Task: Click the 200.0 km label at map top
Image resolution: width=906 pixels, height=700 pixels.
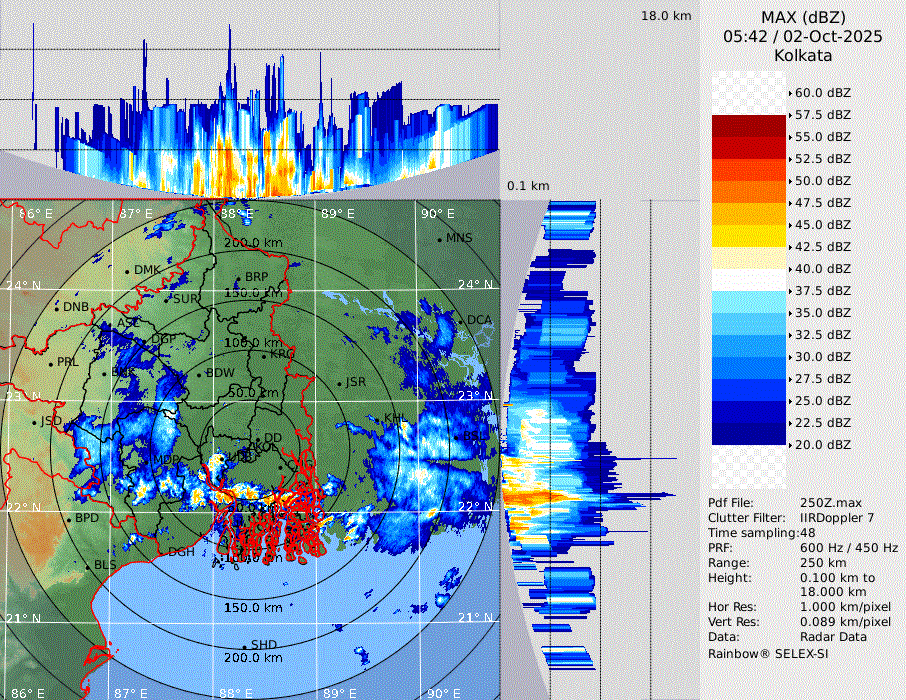Action: (x=250, y=243)
